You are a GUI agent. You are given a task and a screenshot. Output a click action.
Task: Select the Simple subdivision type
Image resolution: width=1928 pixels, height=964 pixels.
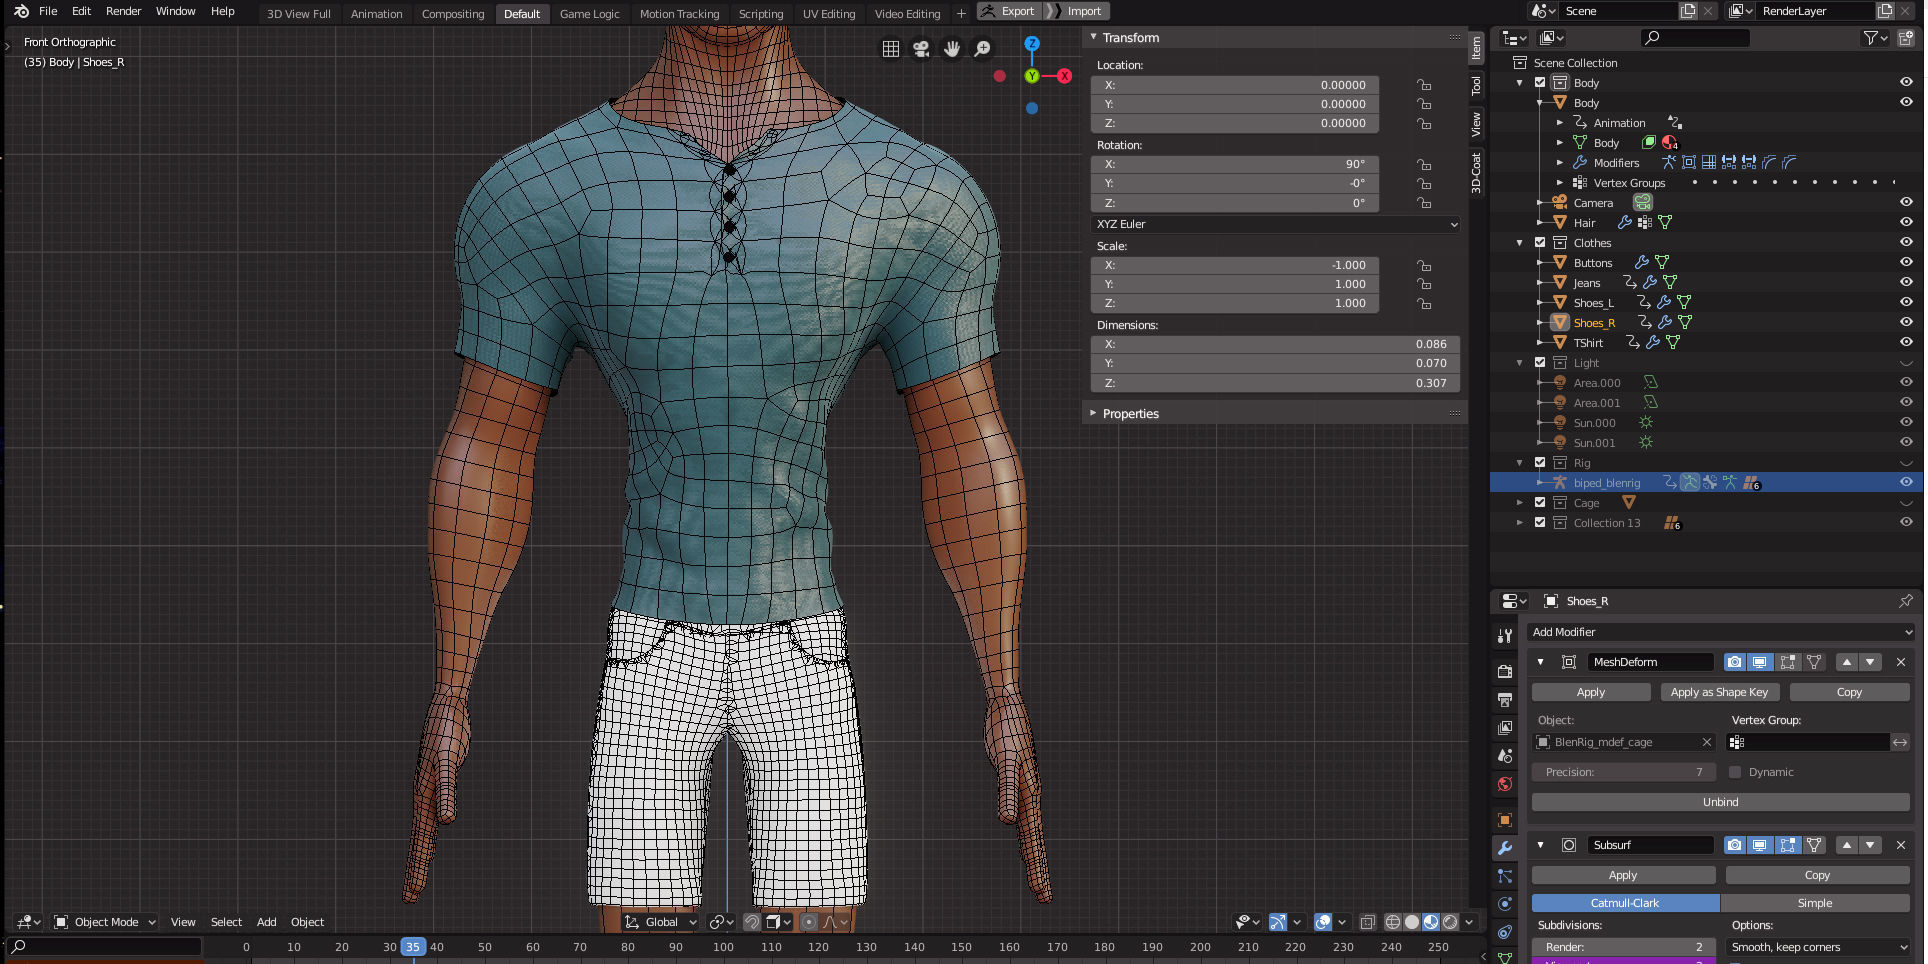(1815, 903)
